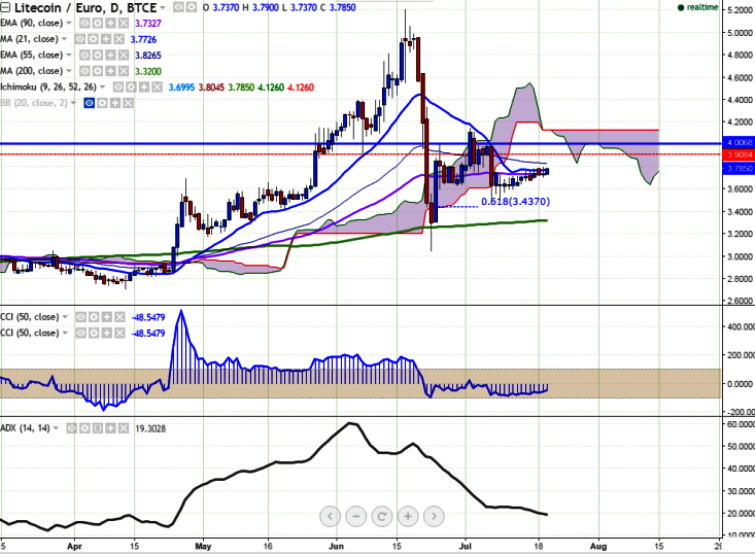
Task: Expand the EMA (55, close) dropdown arrow
Action: (69, 55)
